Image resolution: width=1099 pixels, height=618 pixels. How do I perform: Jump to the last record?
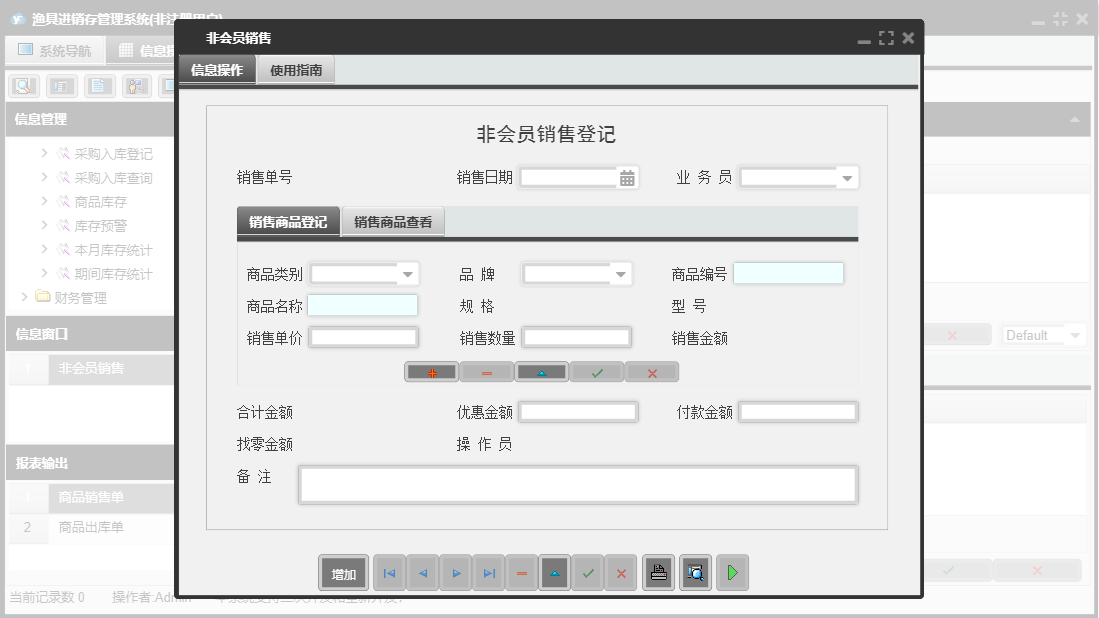point(488,572)
